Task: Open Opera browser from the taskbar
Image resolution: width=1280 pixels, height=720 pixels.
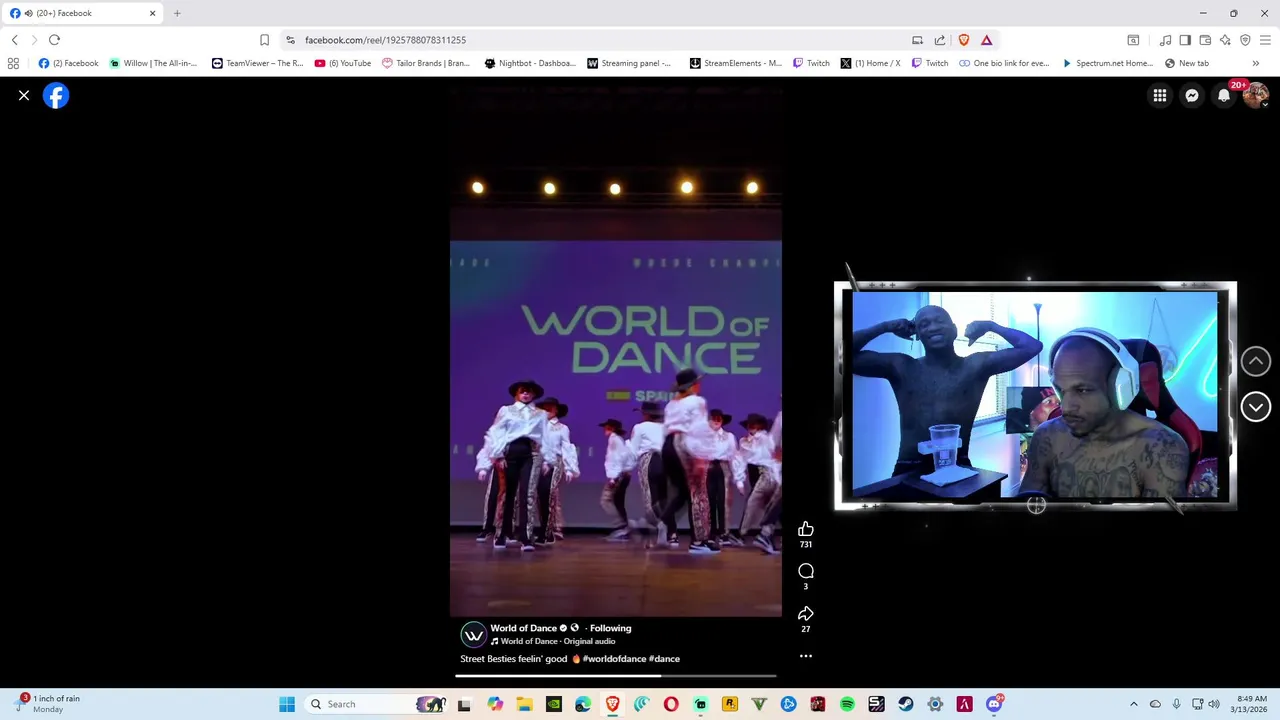Action: pos(671,704)
